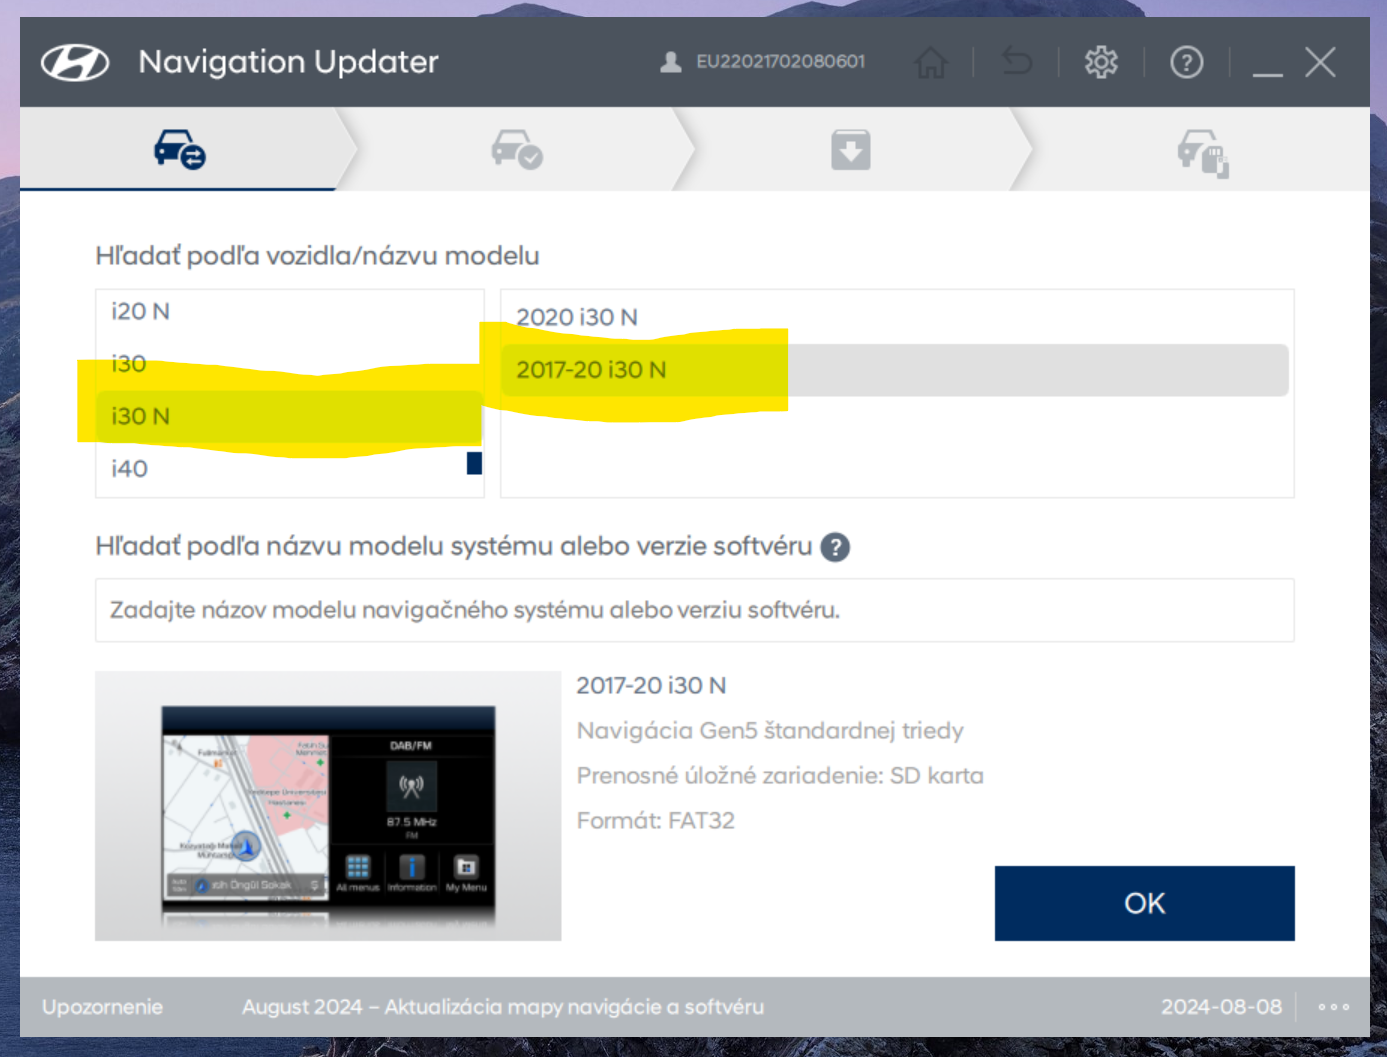Click the Hyundai logo in title bar

75,62
